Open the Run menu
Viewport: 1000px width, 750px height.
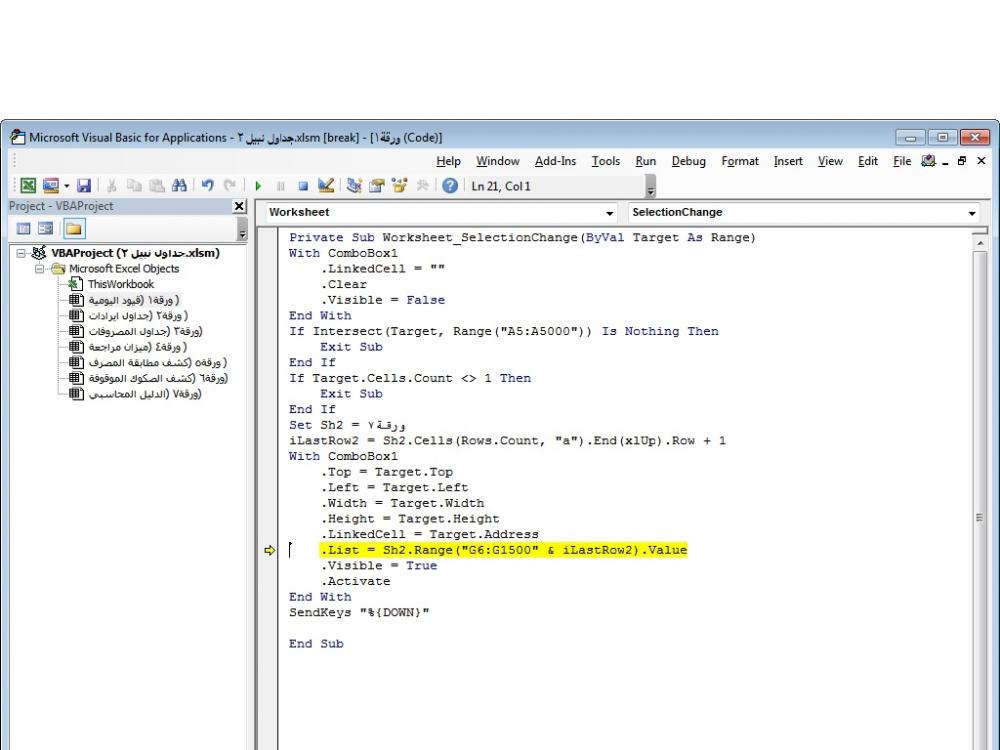(646, 161)
